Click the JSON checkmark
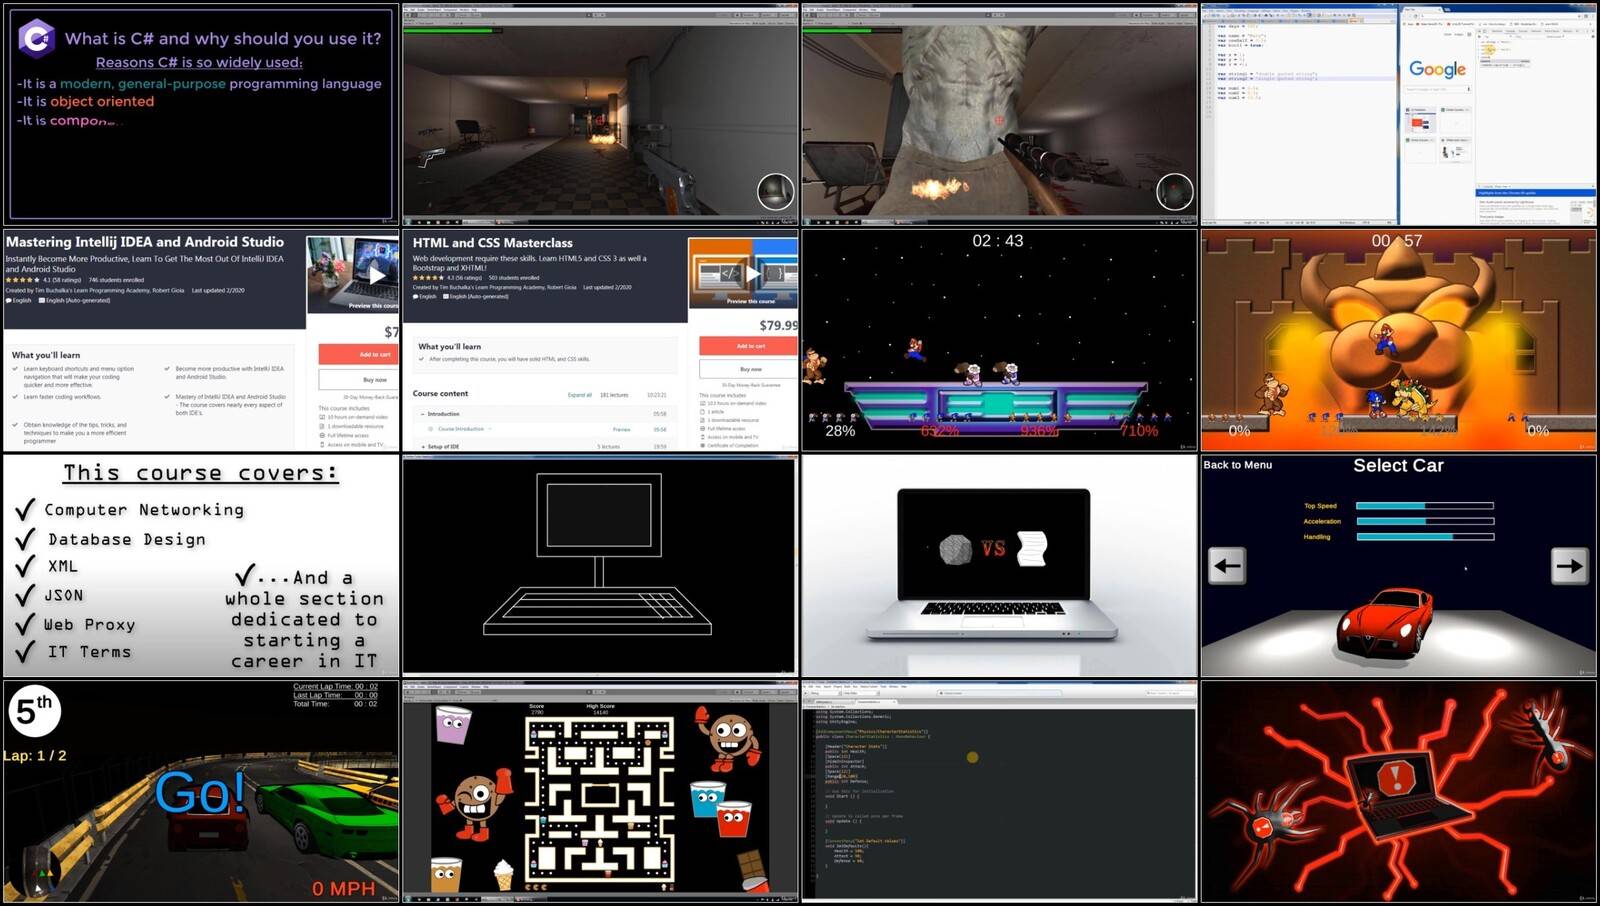 [x=26, y=596]
